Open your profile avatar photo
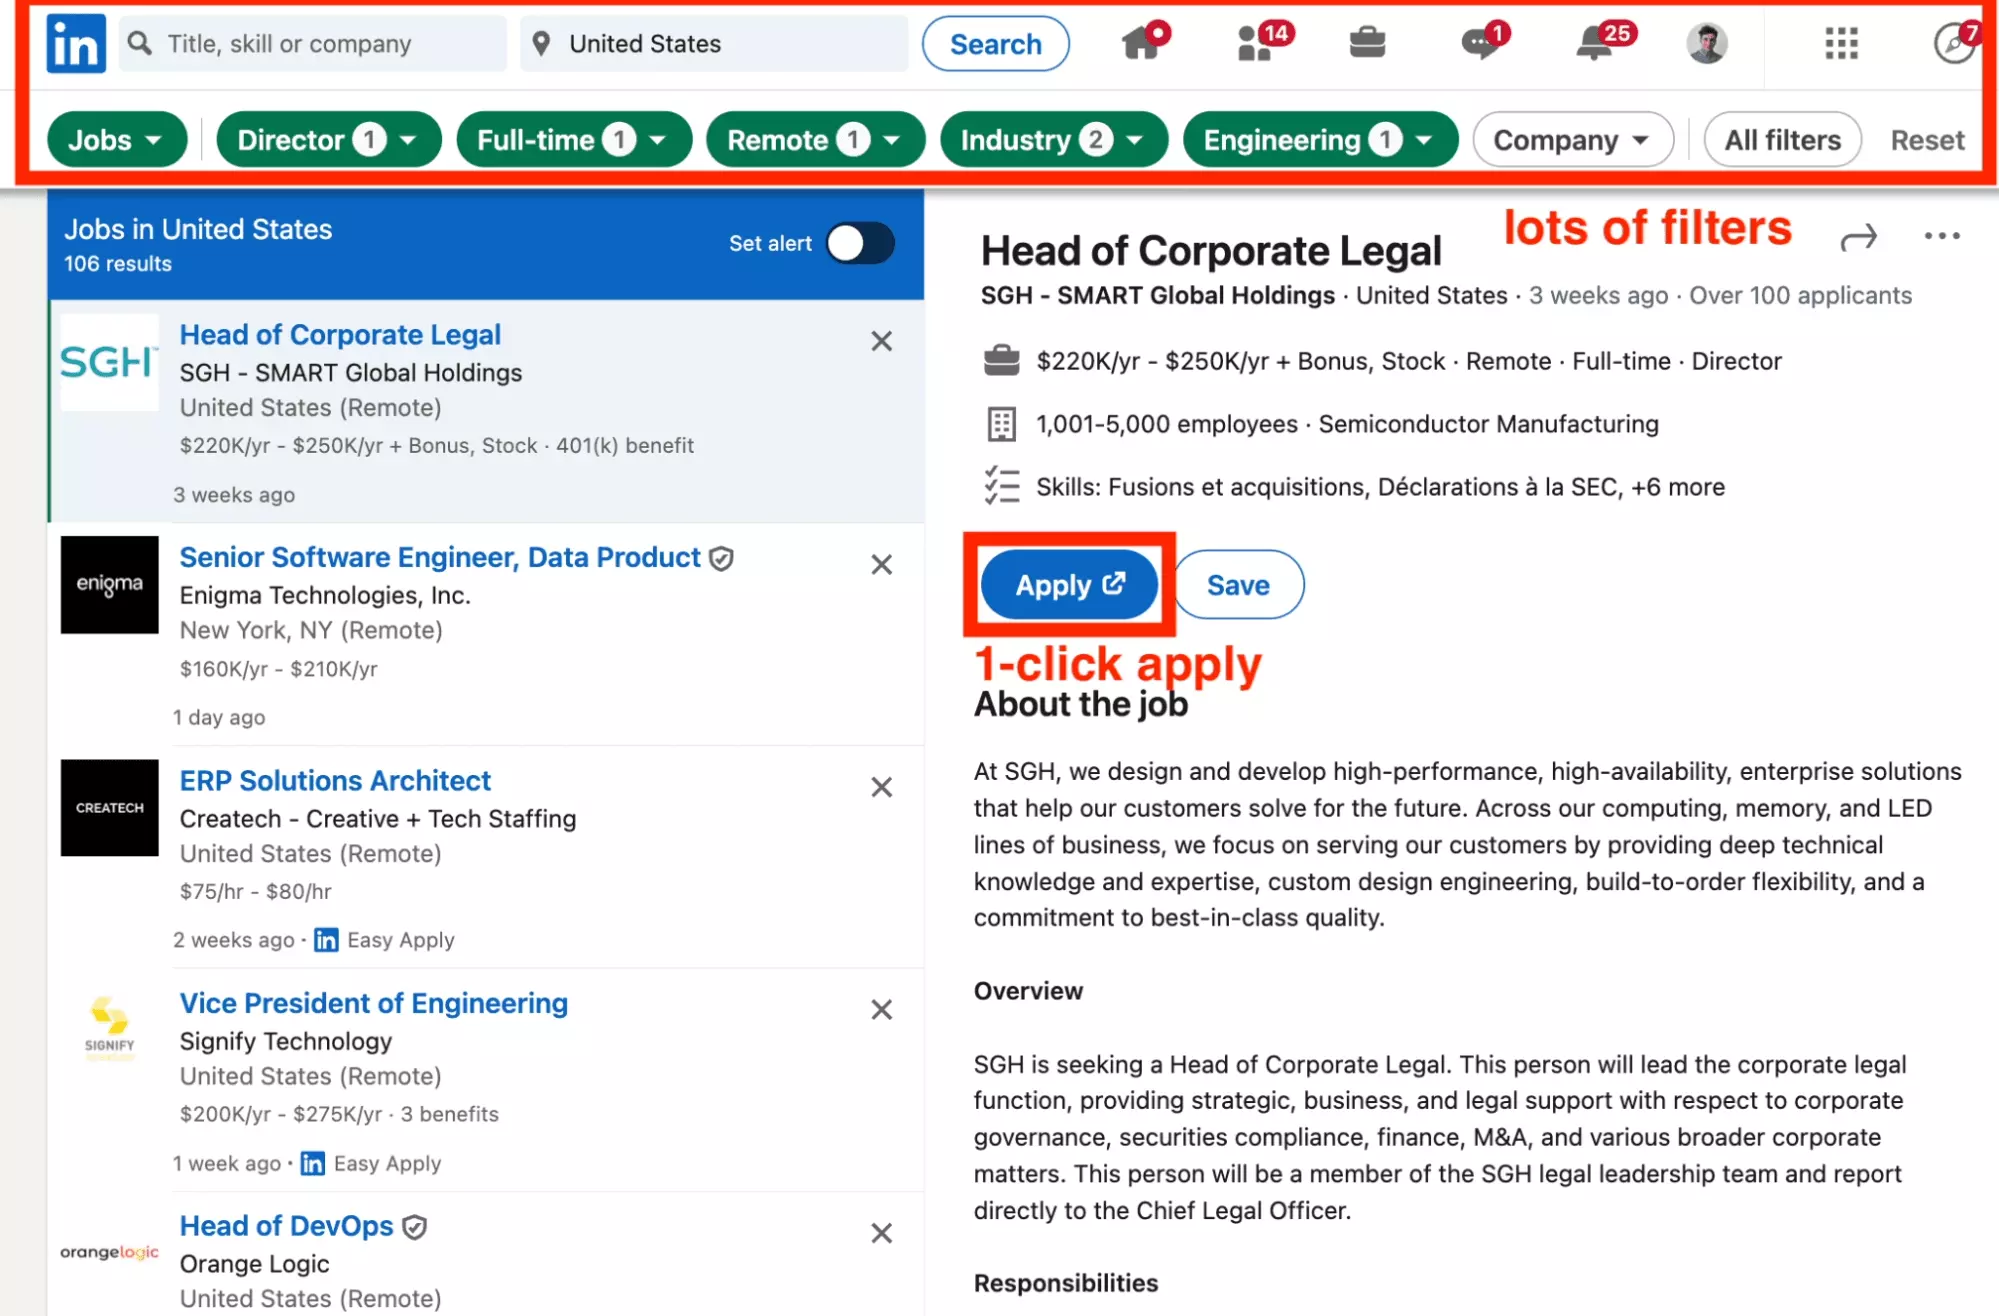 (x=1707, y=43)
